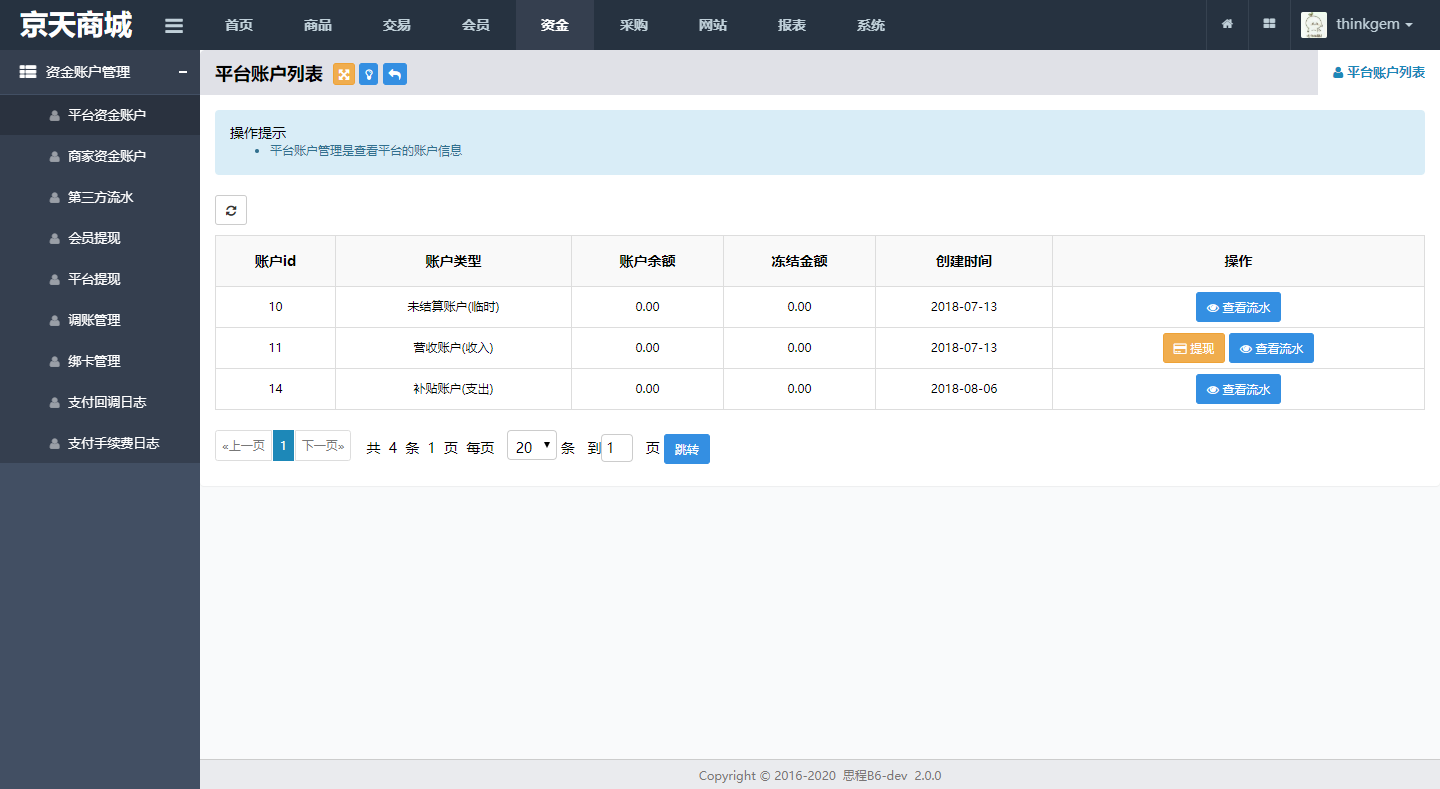Click the user icon beside 平台提现
1440x789 pixels.
[55, 280]
